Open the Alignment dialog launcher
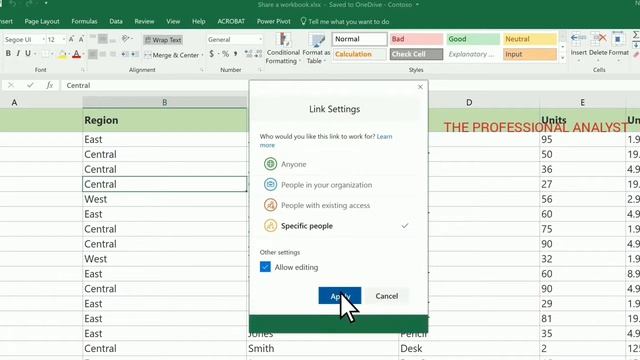 [x=202, y=70]
